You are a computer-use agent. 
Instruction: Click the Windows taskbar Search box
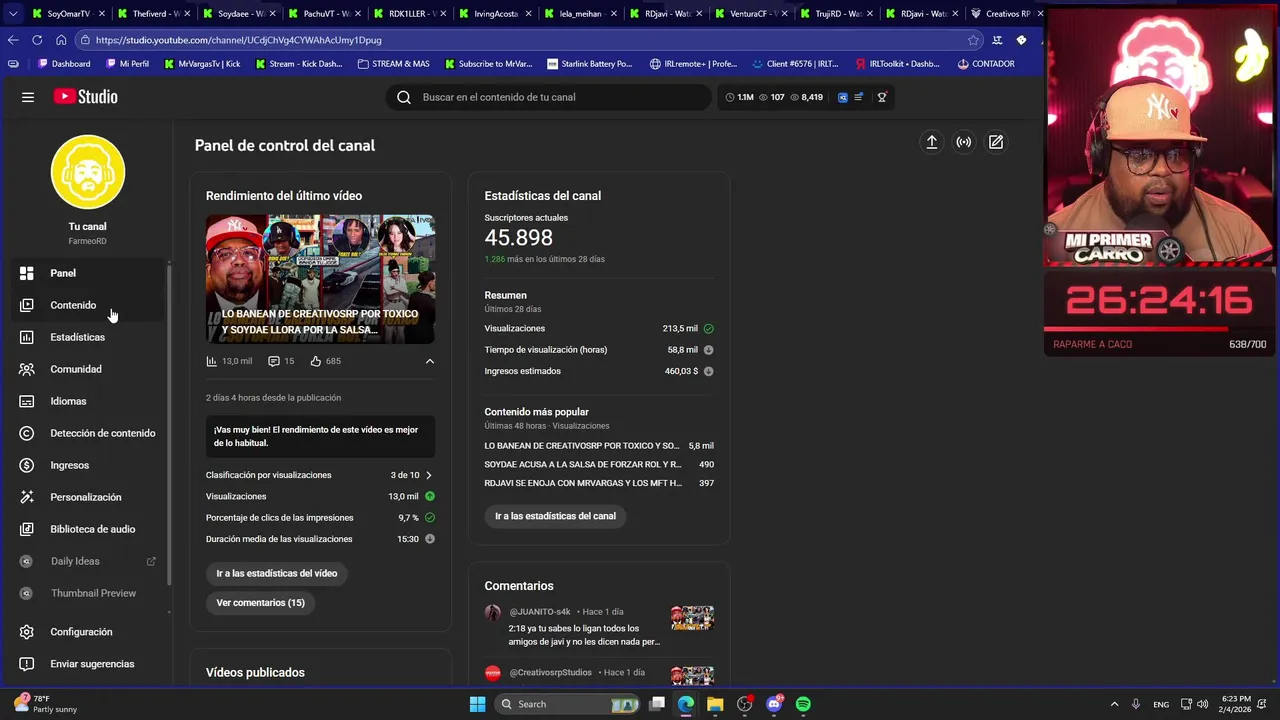(567, 704)
